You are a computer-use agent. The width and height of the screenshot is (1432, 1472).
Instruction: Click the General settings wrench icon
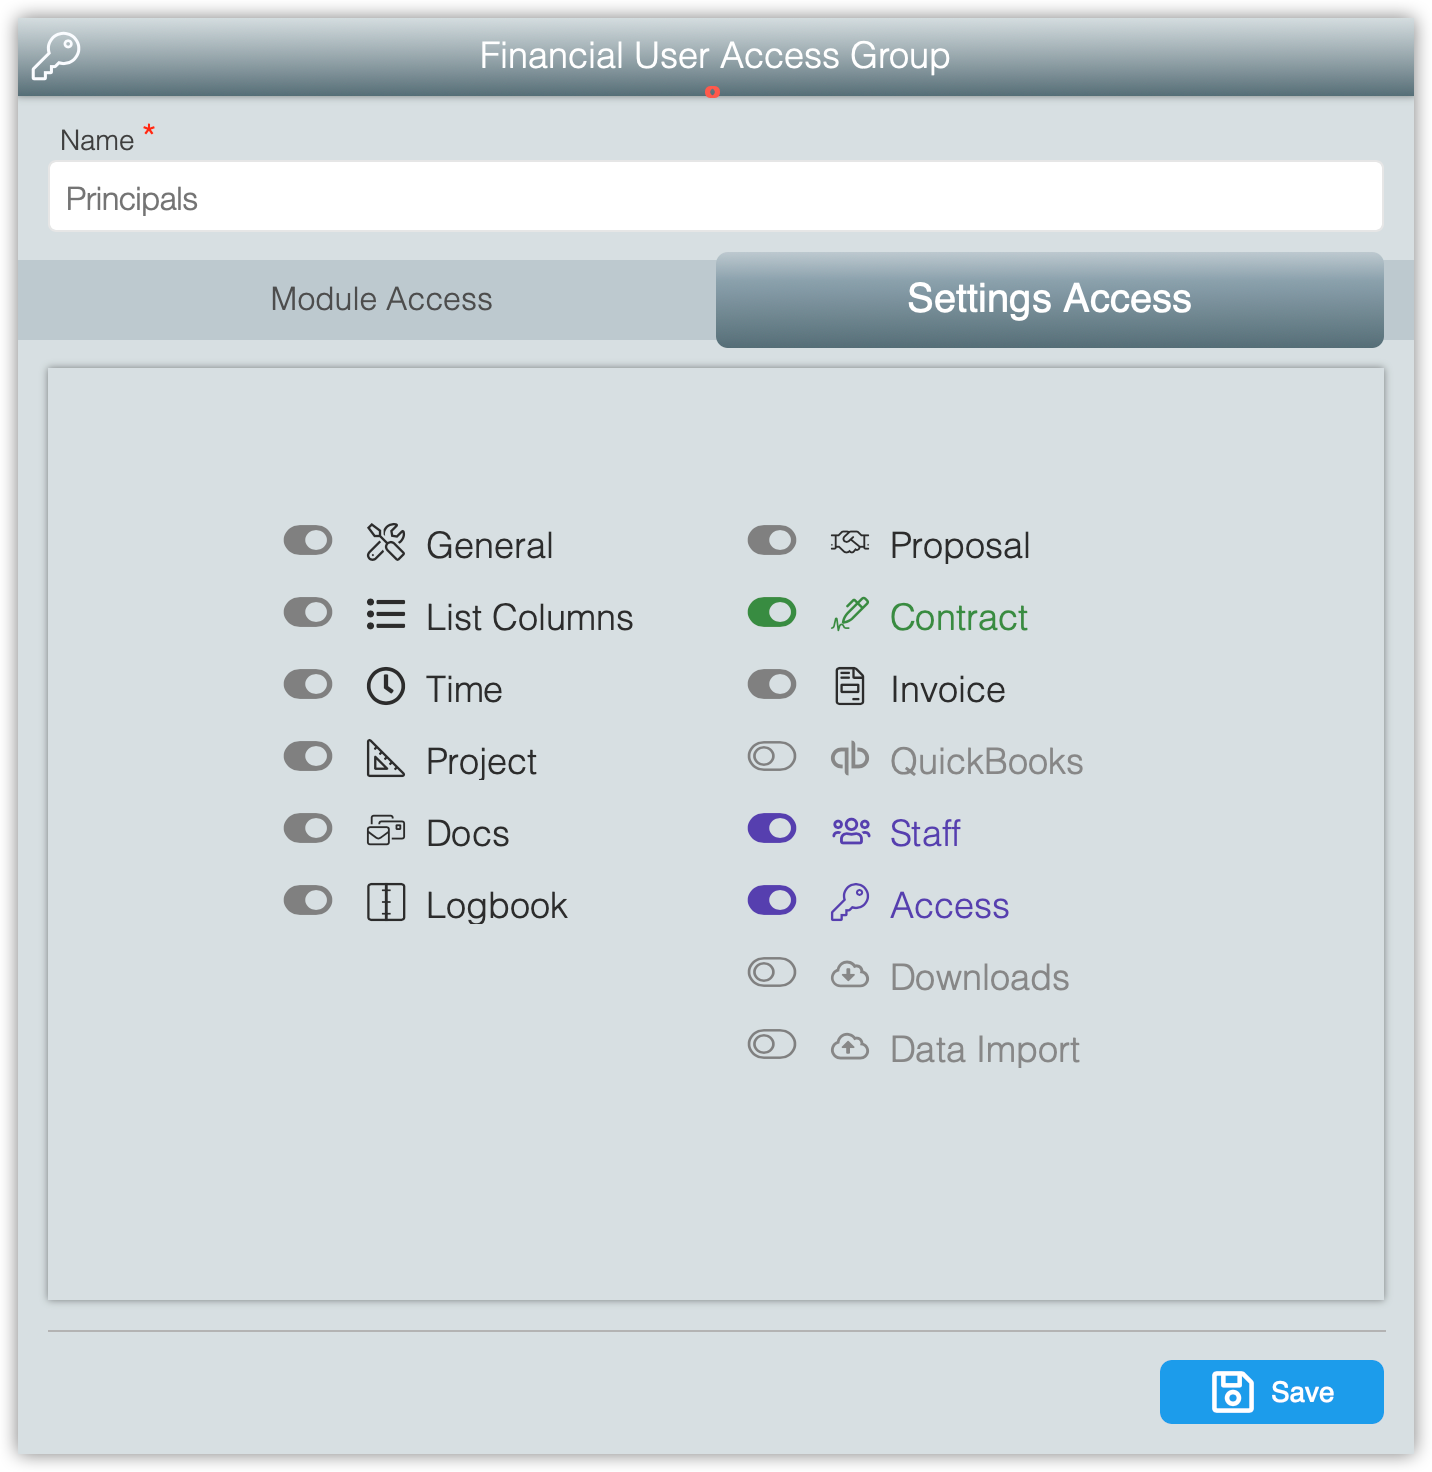[386, 543]
